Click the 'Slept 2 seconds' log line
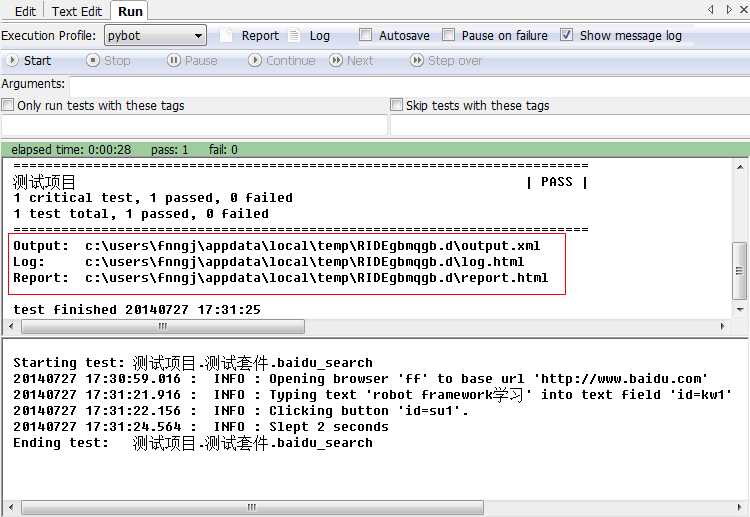 (201, 427)
